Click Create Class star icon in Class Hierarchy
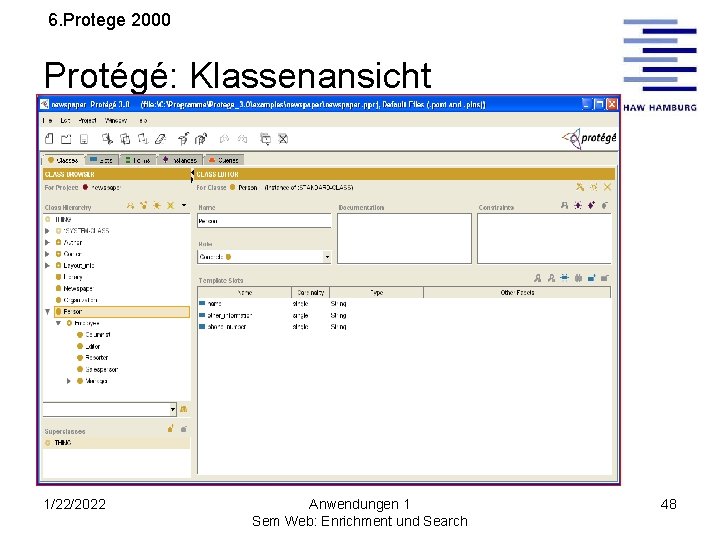Screen dimensions: 720x540 click(x=157, y=206)
